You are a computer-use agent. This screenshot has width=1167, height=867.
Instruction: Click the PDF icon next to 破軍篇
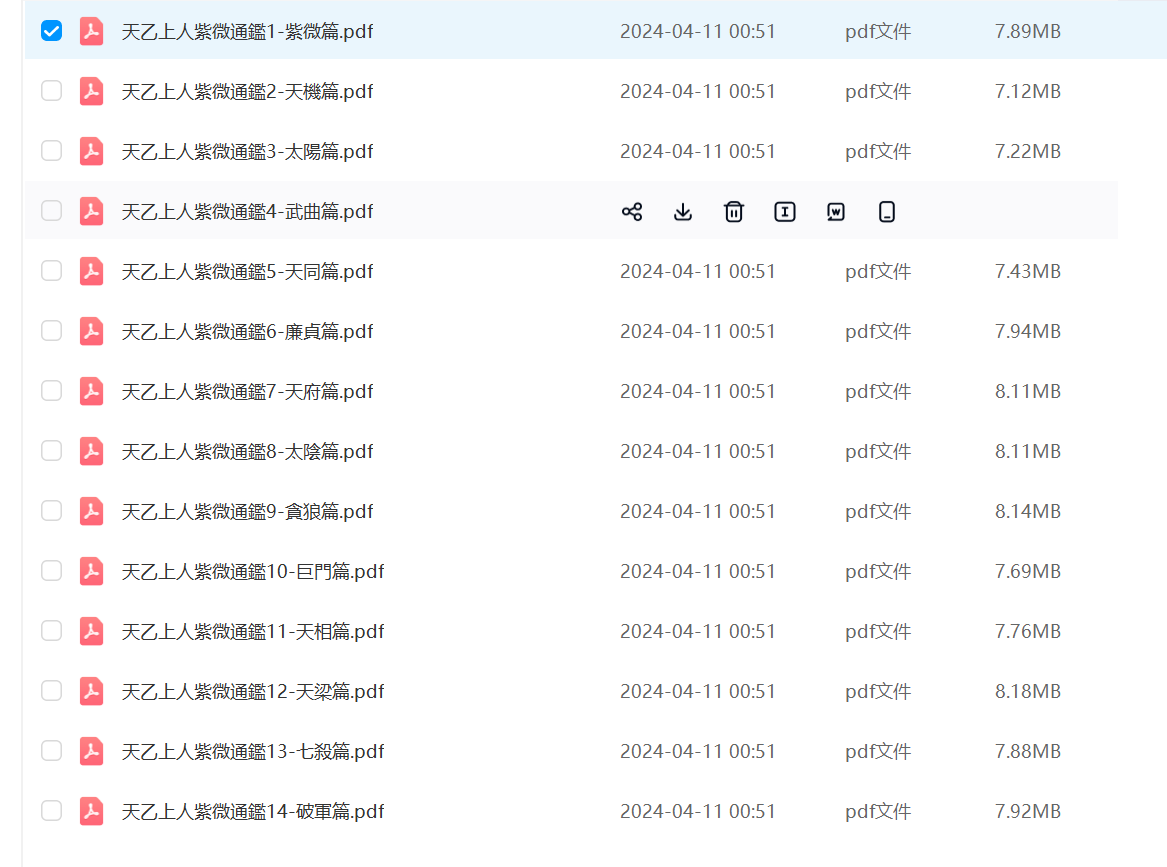click(x=92, y=811)
